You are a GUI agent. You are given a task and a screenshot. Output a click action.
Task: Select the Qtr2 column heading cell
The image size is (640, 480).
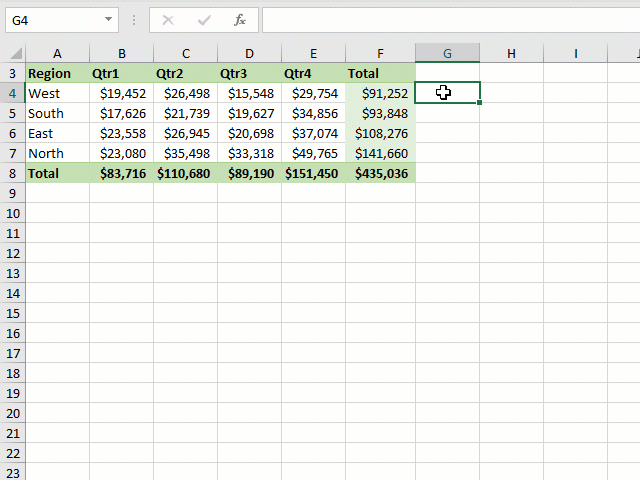(185, 73)
